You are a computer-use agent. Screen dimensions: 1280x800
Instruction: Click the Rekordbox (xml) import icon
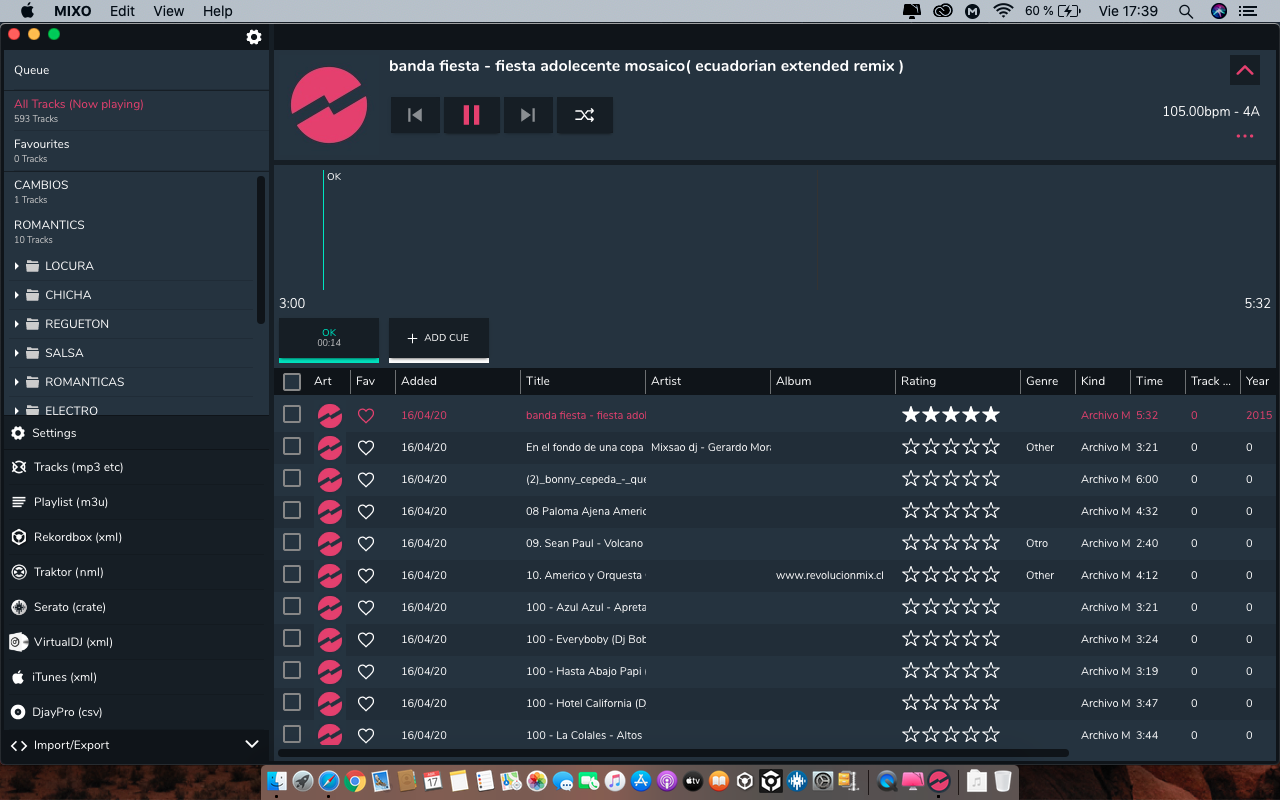(x=18, y=537)
